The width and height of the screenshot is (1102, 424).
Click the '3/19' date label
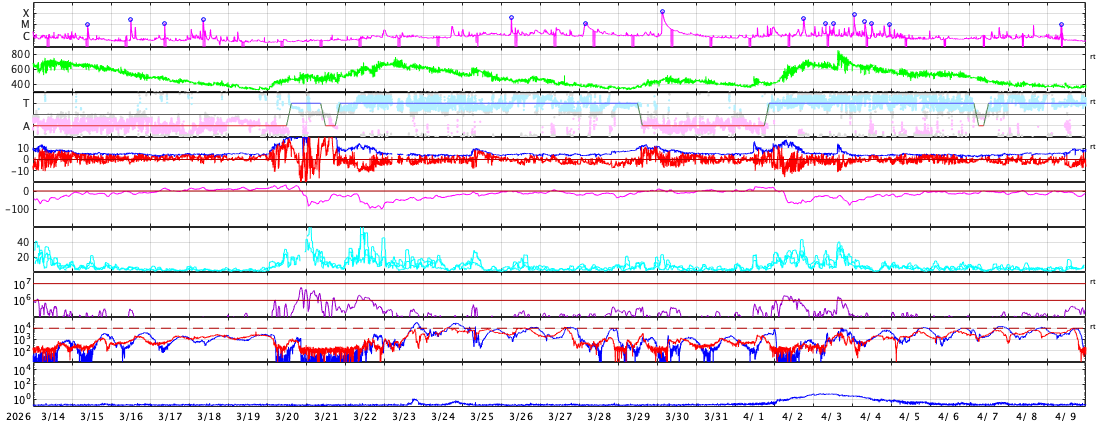click(248, 416)
